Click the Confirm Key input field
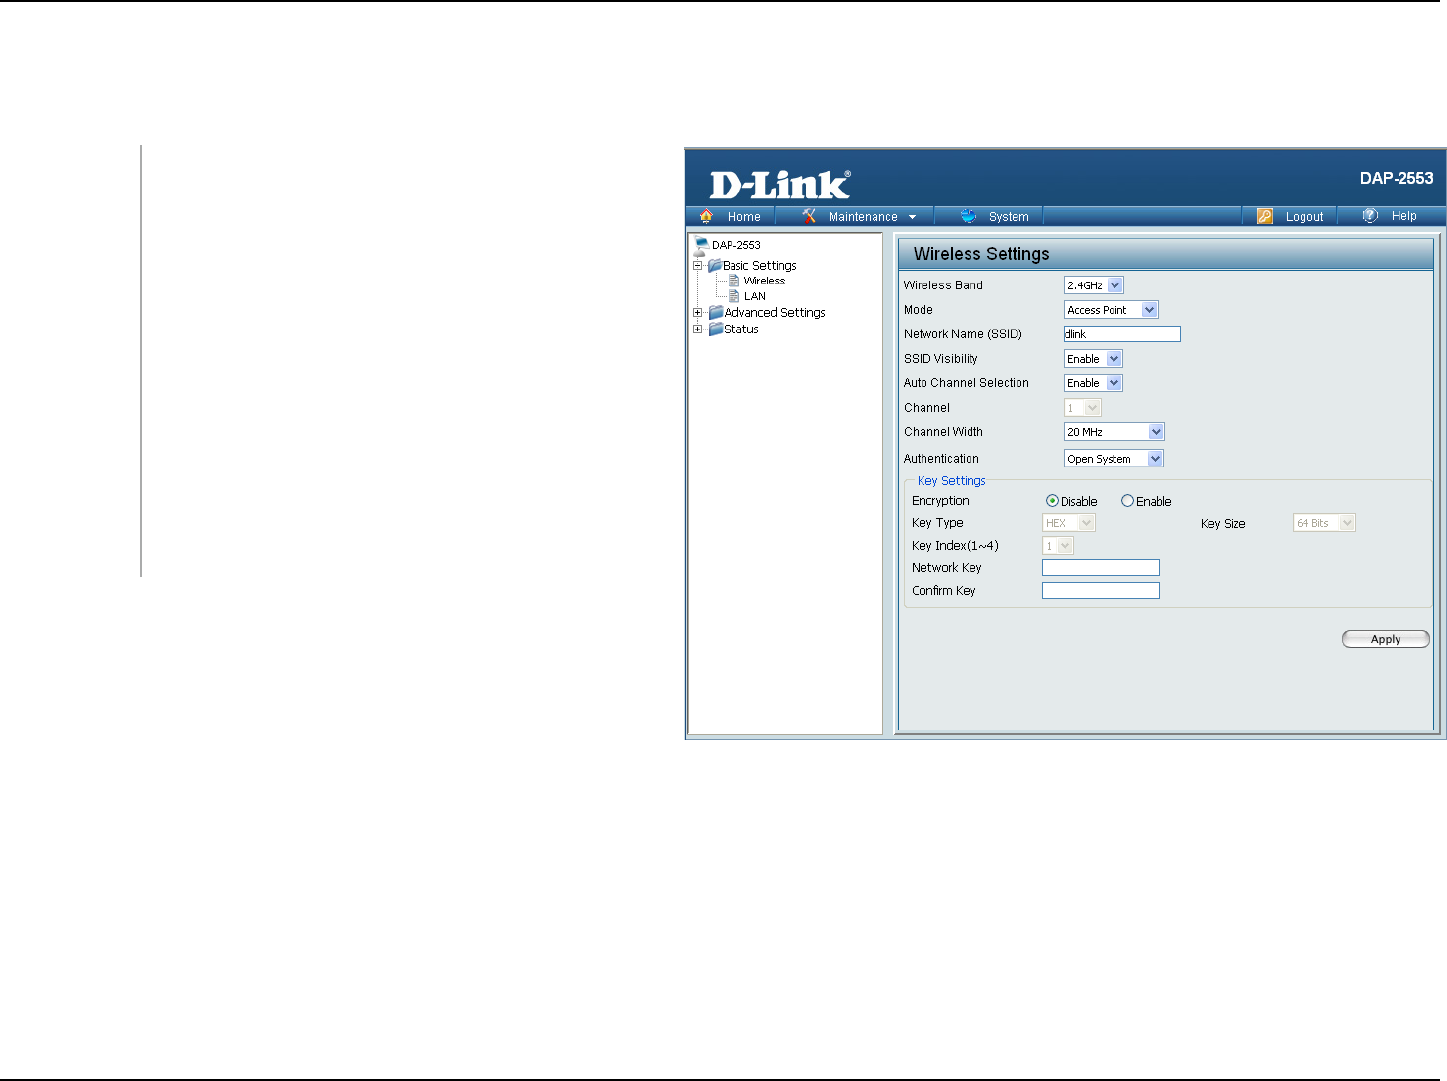This screenshot has width=1447, height=1081. (x=1101, y=591)
